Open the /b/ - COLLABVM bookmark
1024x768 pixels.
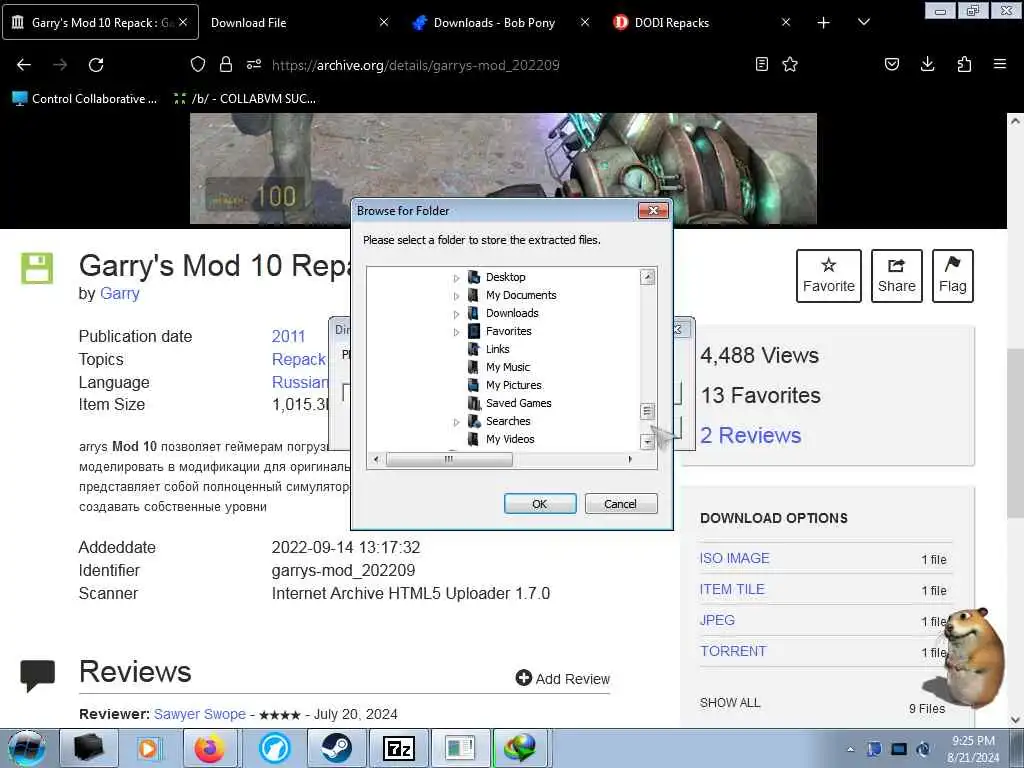244,99
